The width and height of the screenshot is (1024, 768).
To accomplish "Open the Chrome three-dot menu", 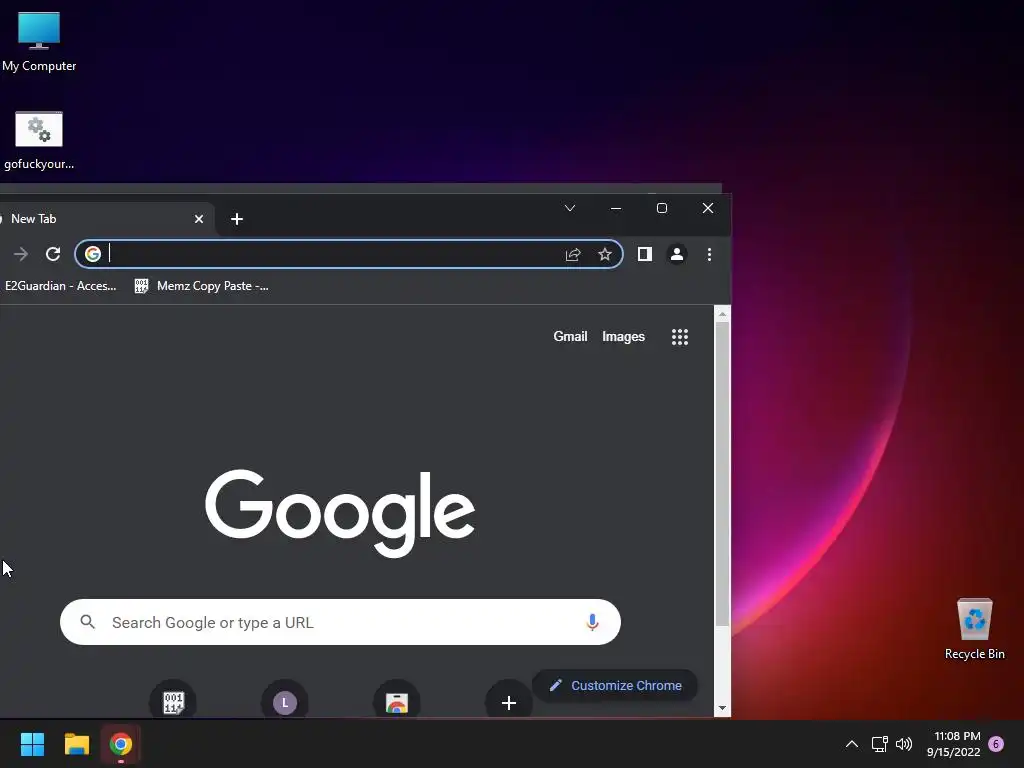I will point(709,254).
